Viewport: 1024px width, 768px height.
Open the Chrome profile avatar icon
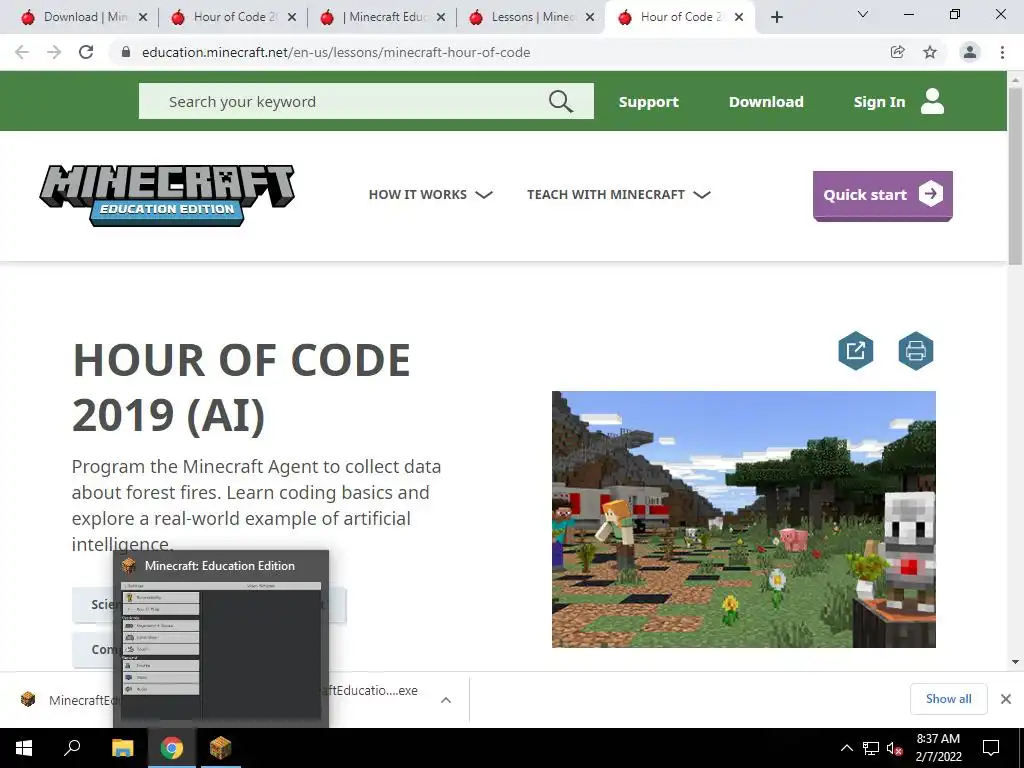tap(970, 52)
